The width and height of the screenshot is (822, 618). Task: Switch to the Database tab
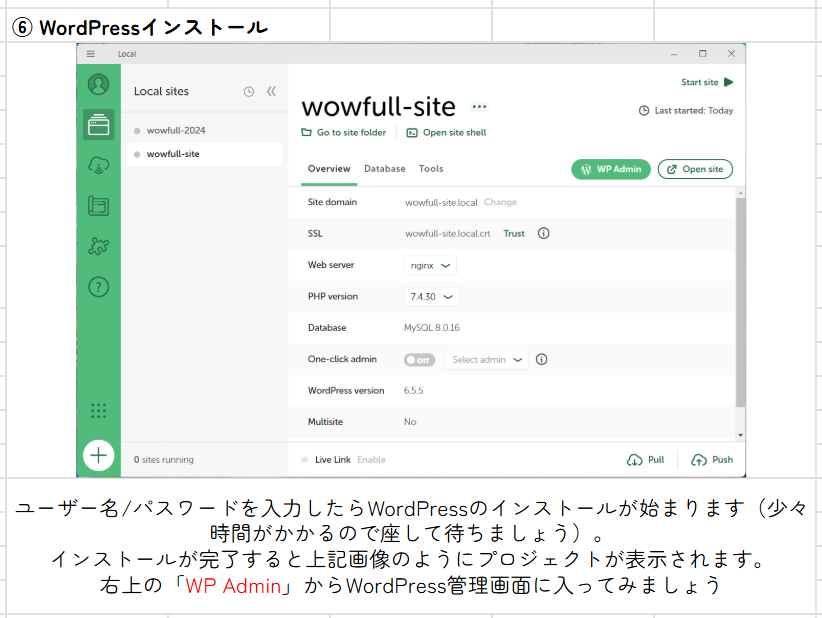click(x=384, y=168)
